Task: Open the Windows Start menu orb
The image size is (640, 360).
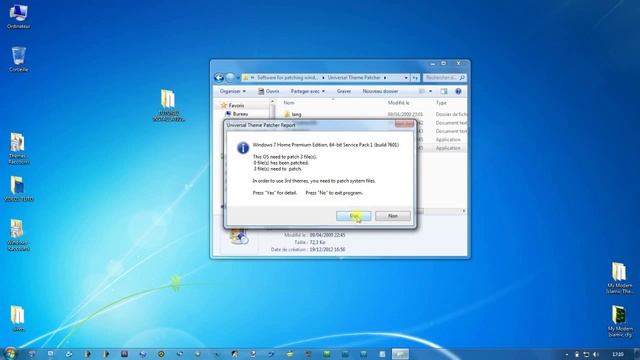Action: pos(10,353)
